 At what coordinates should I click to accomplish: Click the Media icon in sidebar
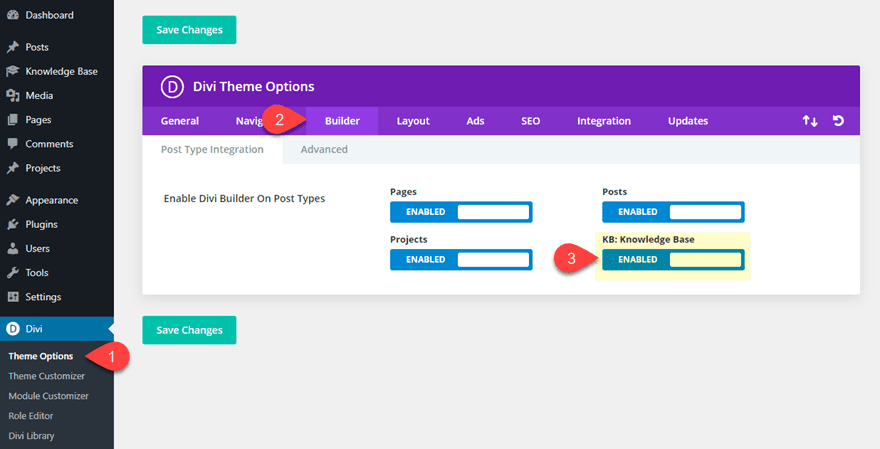click(12, 95)
